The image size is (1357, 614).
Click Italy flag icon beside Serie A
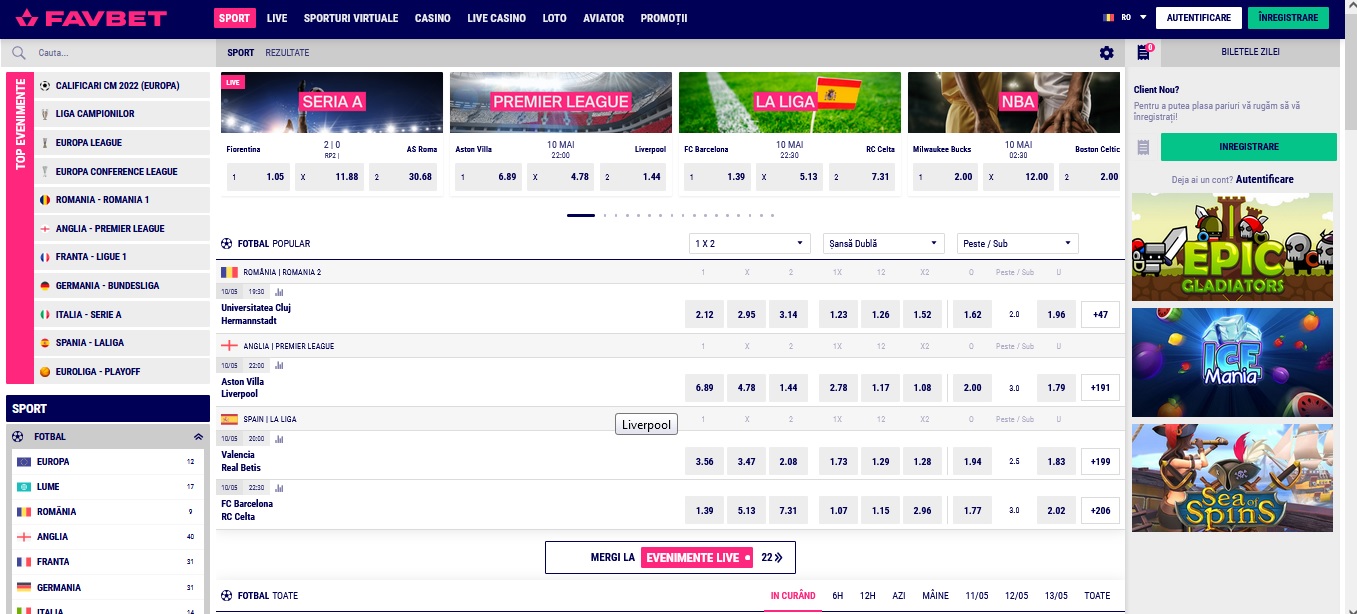(x=44, y=314)
